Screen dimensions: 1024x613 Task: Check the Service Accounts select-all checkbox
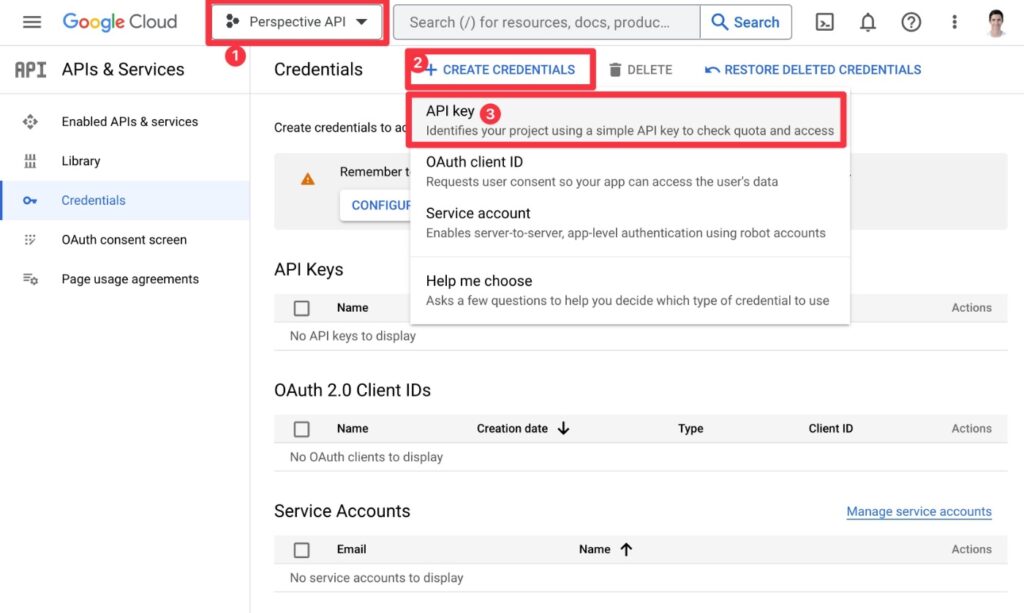pyautogui.click(x=301, y=550)
